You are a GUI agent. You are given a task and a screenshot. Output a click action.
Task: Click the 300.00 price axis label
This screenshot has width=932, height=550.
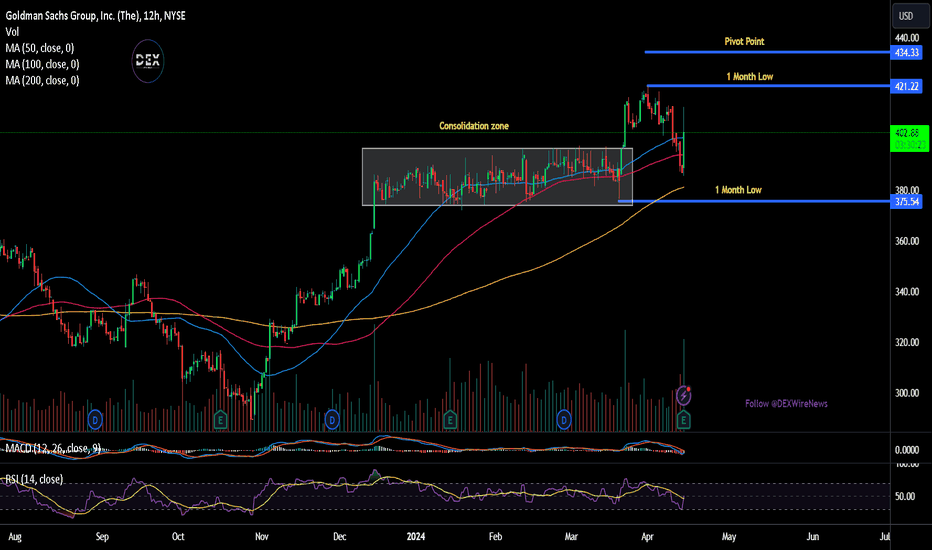[x=907, y=393]
